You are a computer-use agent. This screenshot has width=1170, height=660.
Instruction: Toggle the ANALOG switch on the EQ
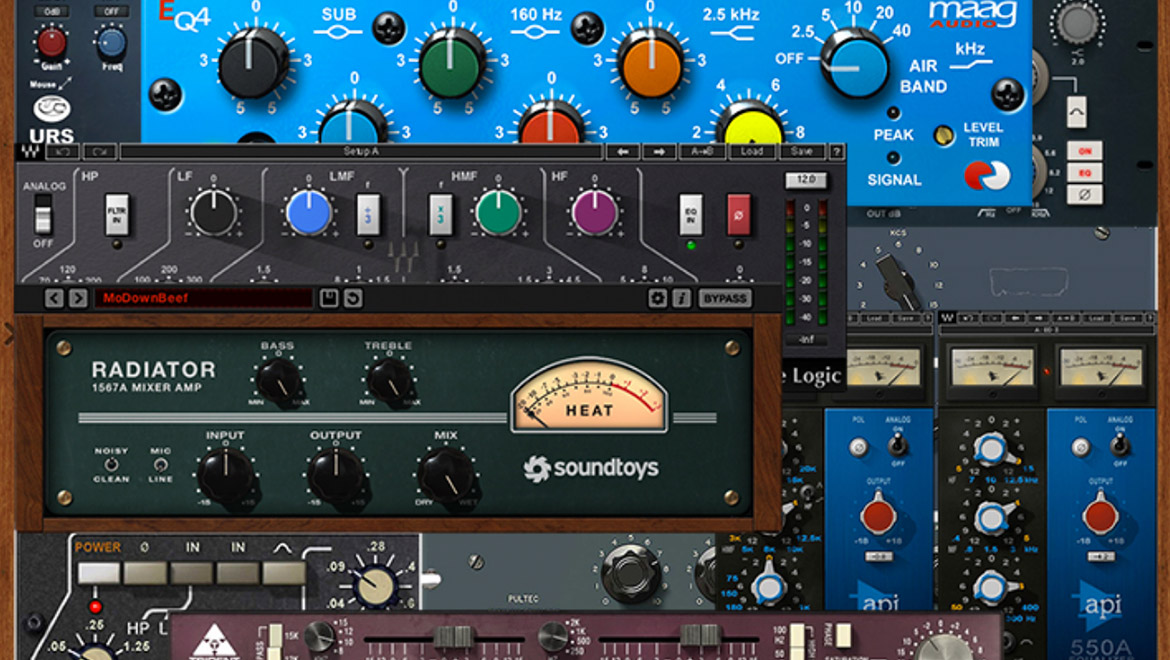pyautogui.click(x=42, y=213)
